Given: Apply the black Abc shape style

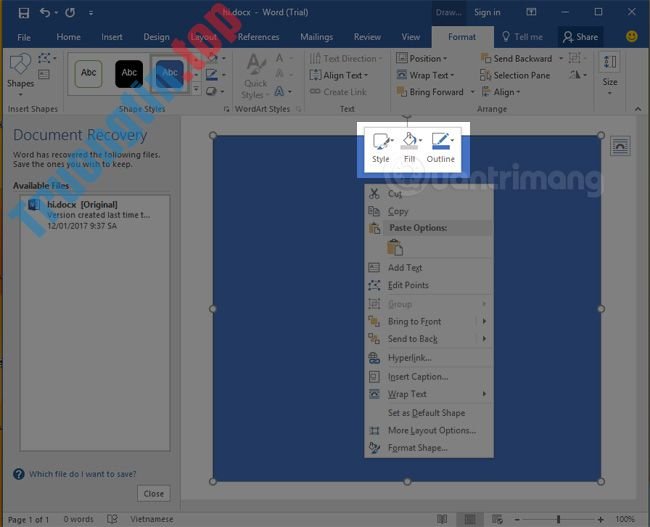Looking at the screenshot, I should click(129, 73).
